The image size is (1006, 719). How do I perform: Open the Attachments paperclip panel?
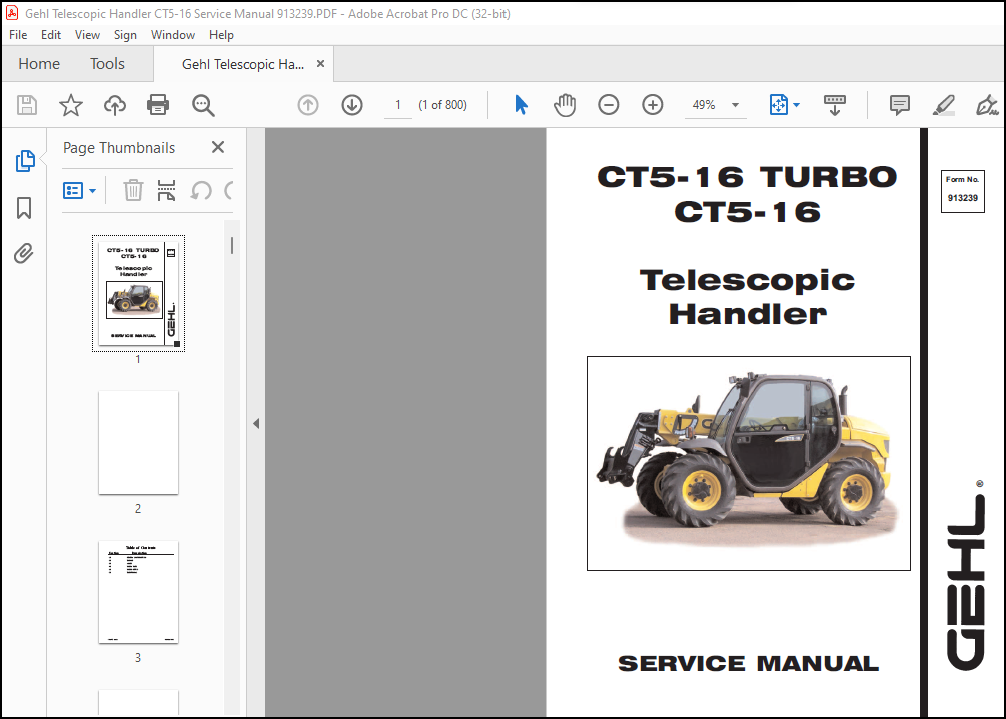(24, 253)
